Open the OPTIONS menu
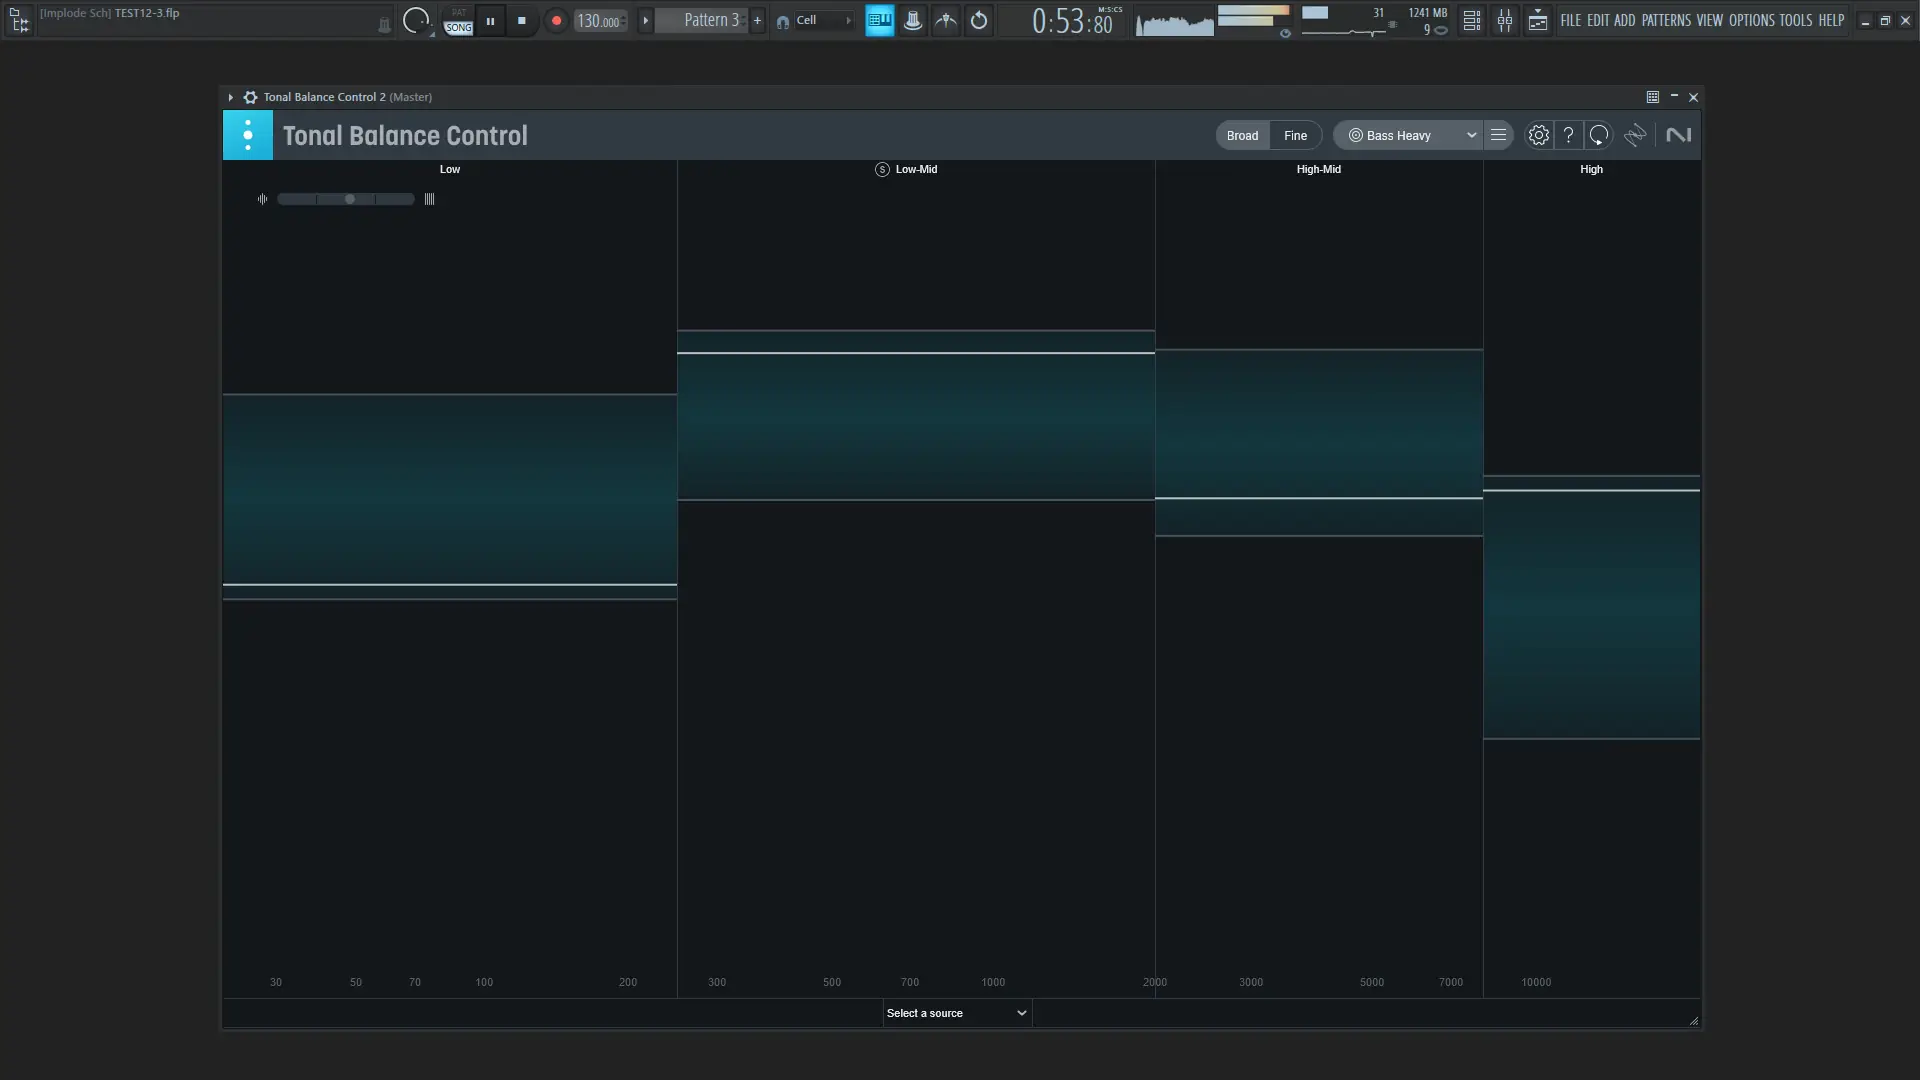 coord(1751,20)
